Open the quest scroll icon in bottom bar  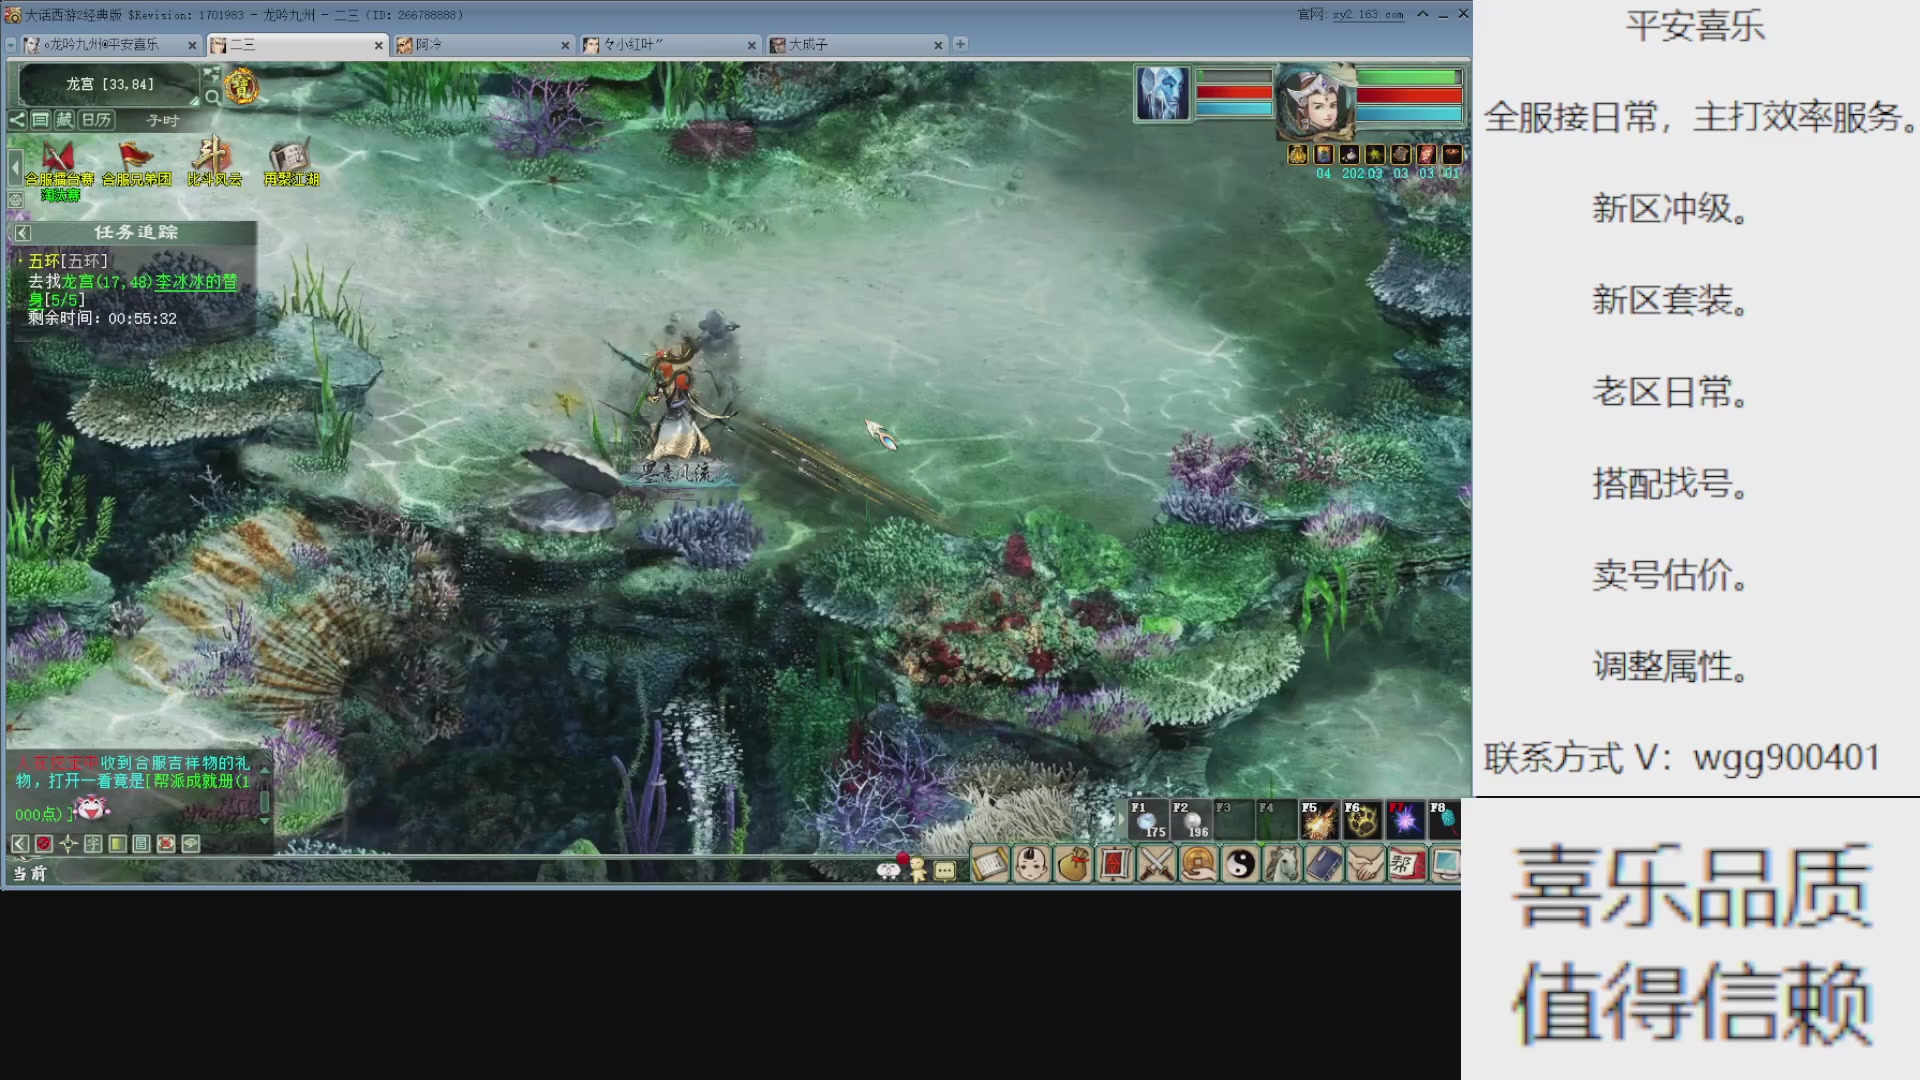click(989, 864)
